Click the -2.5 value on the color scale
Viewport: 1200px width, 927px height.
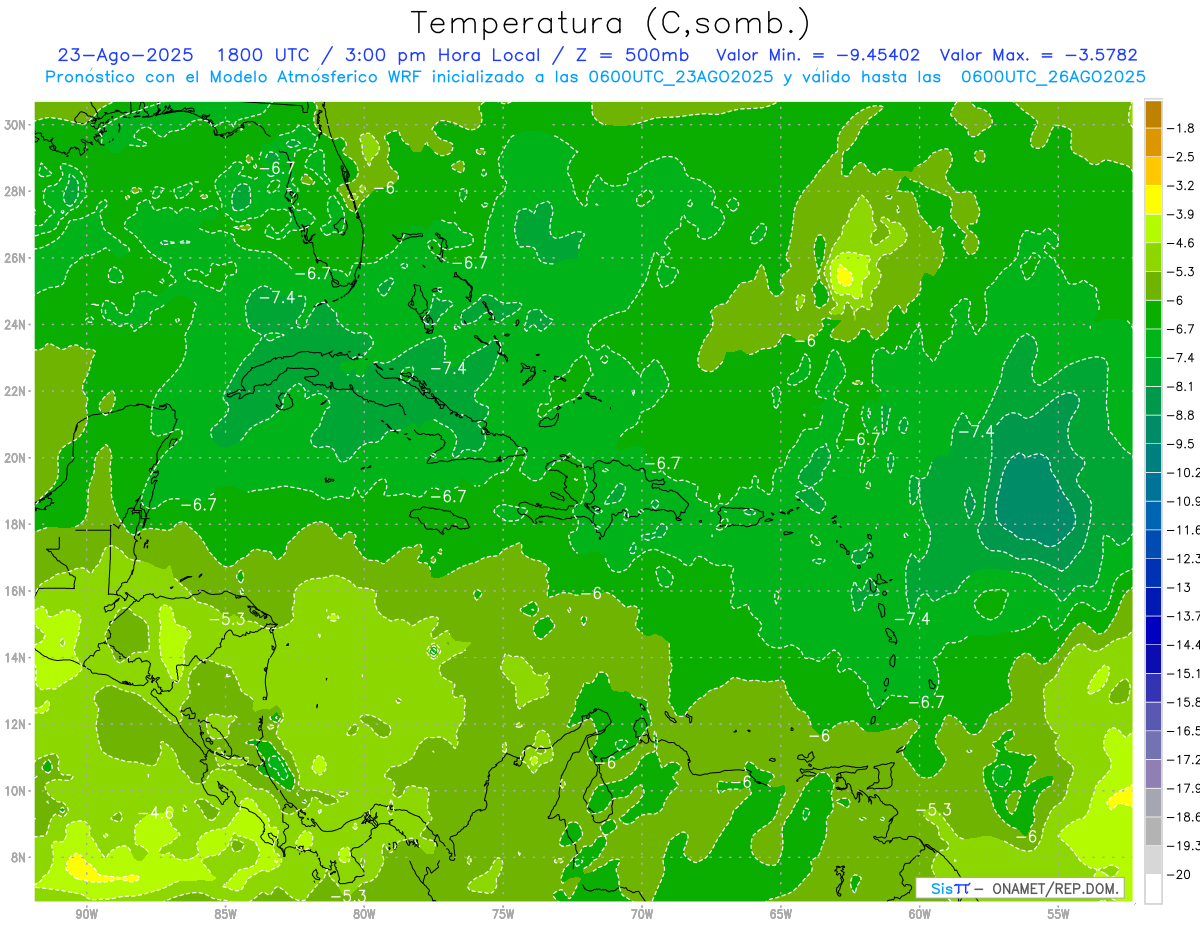[1183, 157]
